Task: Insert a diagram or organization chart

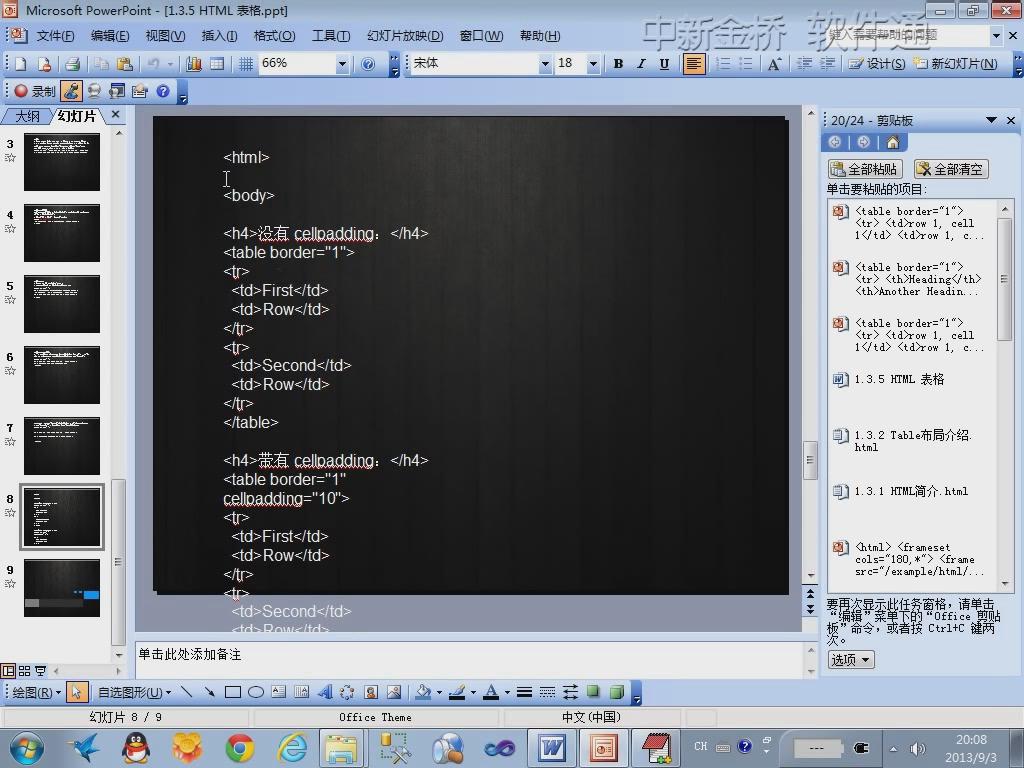Action: (347, 692)
